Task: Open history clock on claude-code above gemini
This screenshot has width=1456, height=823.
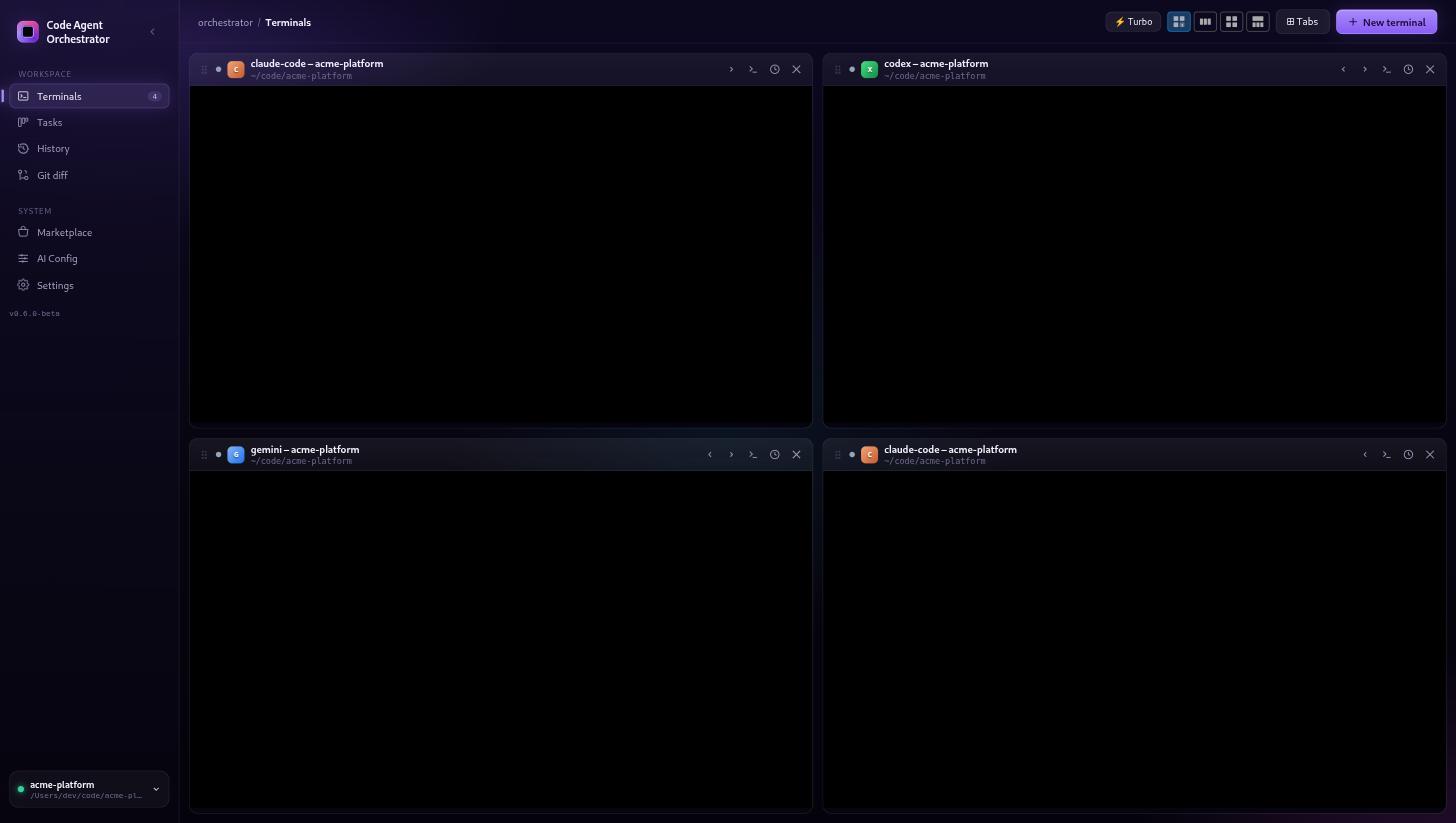Action: (774, 69)
